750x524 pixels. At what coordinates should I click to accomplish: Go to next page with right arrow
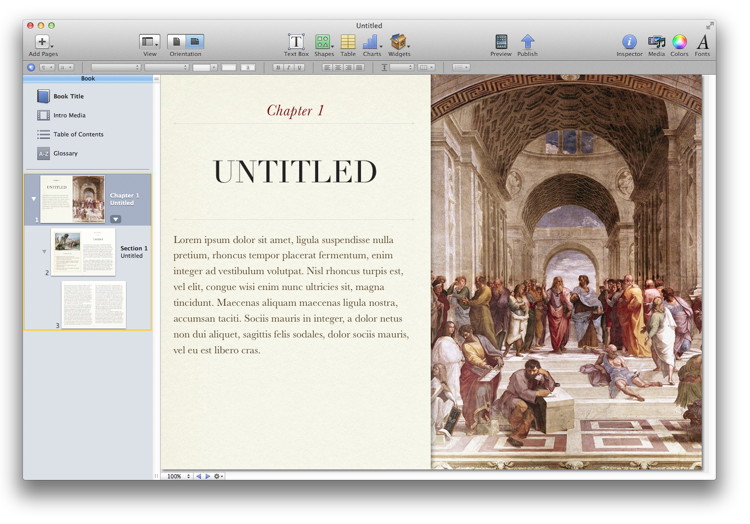pyautogui.click(x=208, y=476)
